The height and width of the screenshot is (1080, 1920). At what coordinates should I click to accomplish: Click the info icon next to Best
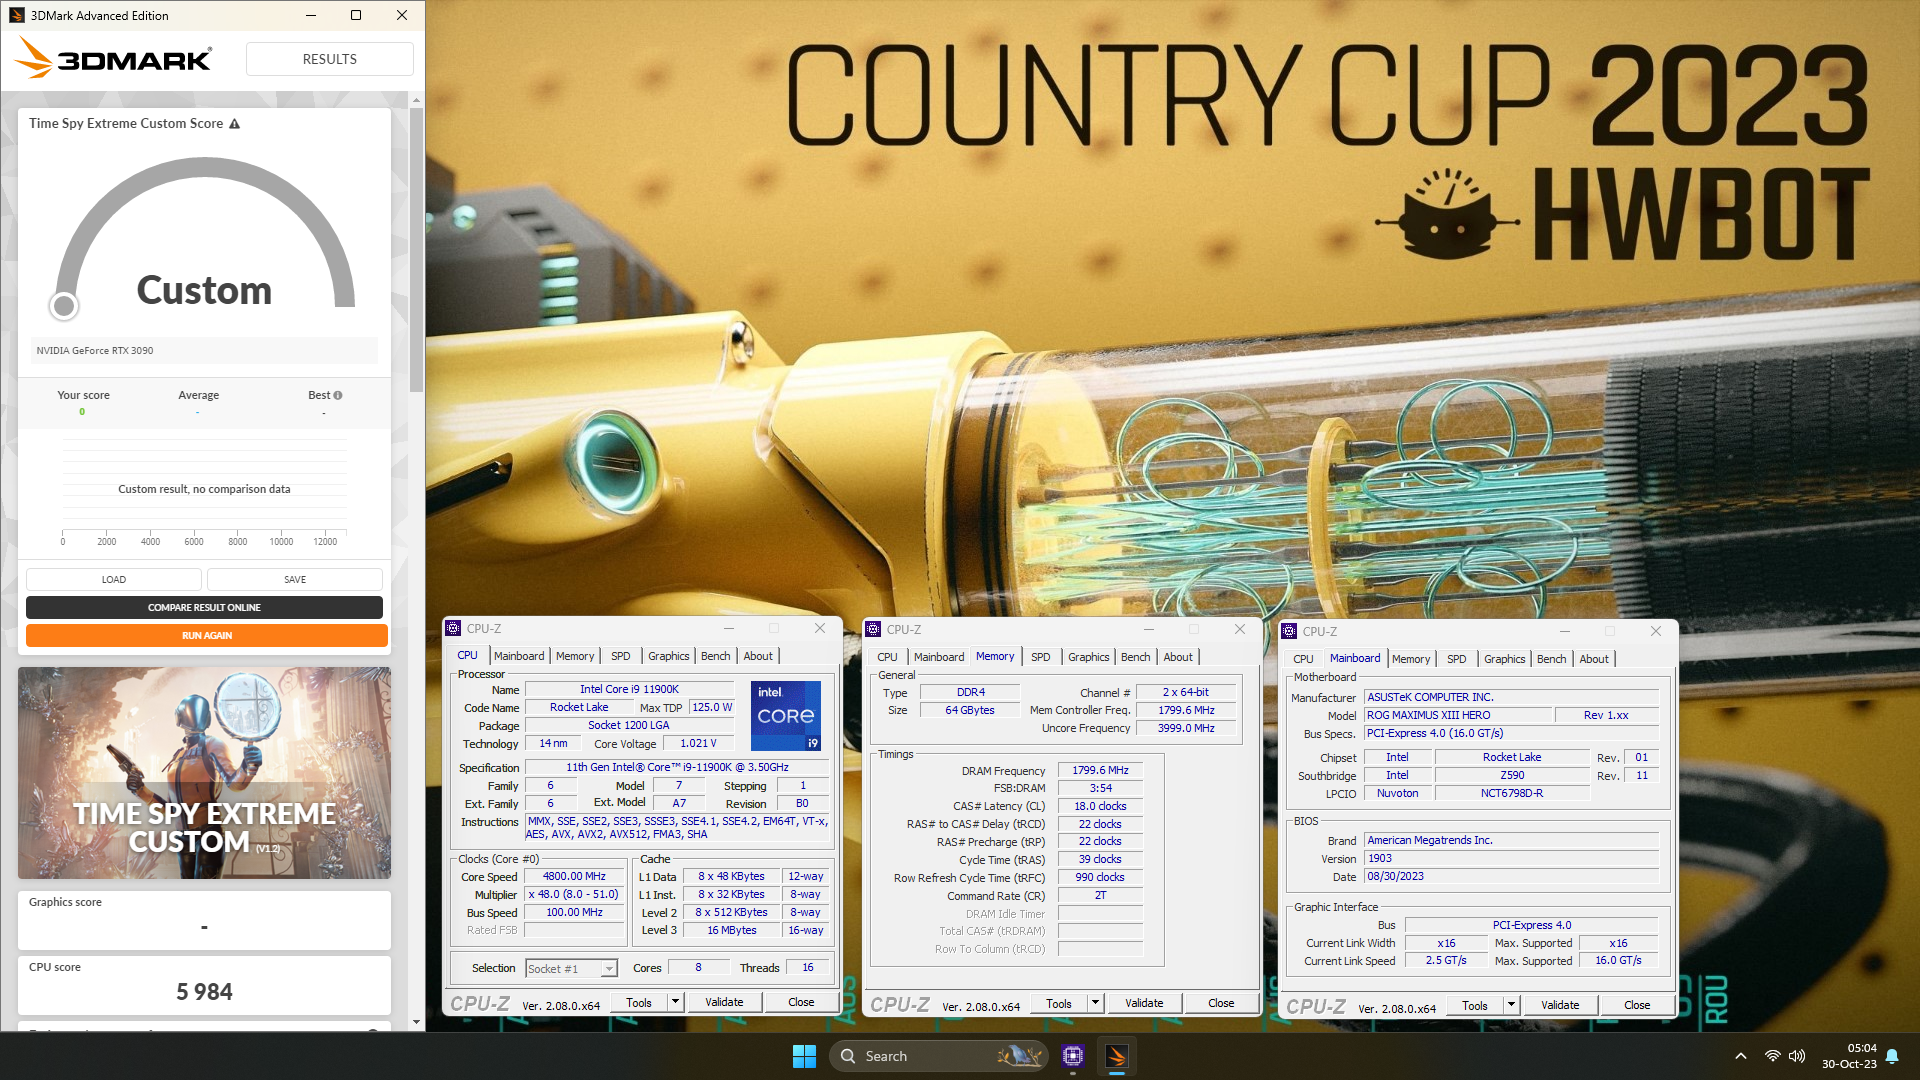[338, 396]
